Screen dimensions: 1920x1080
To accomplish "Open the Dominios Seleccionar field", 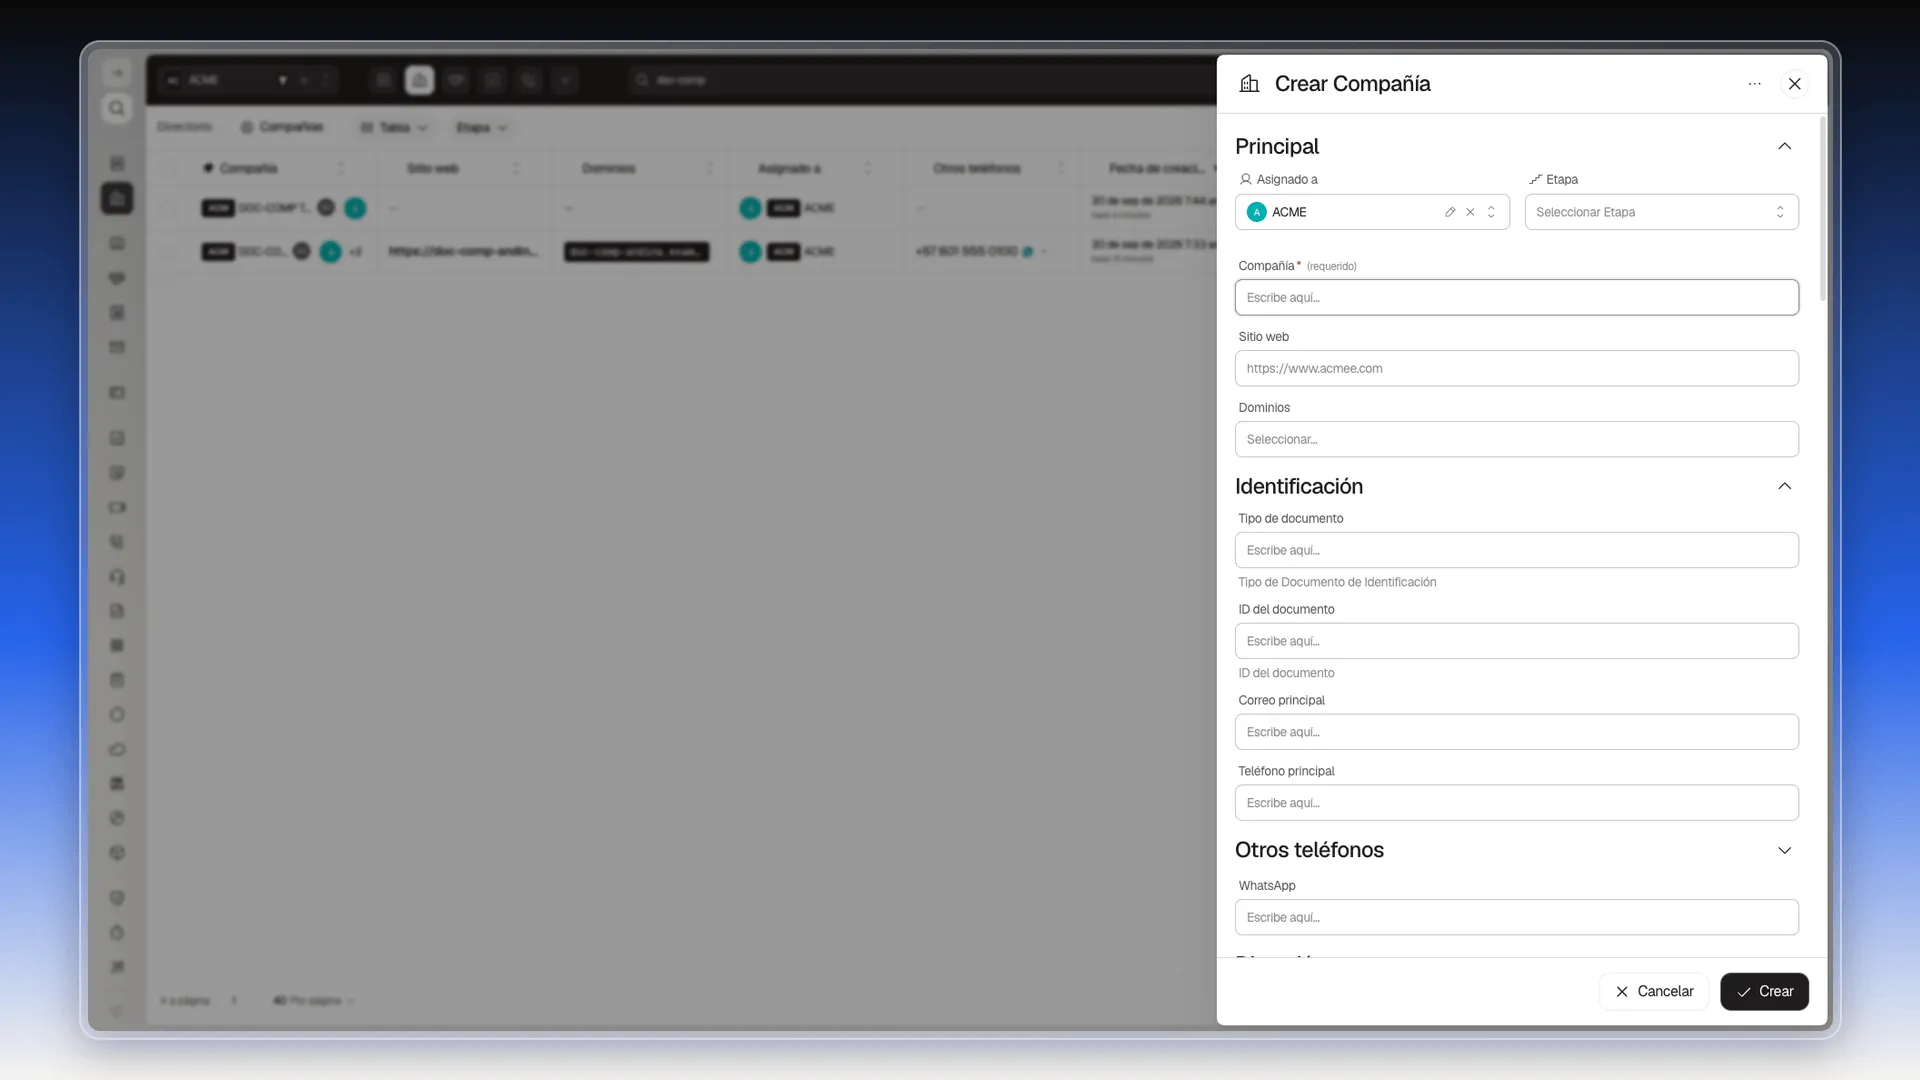I will (1516, 440).
